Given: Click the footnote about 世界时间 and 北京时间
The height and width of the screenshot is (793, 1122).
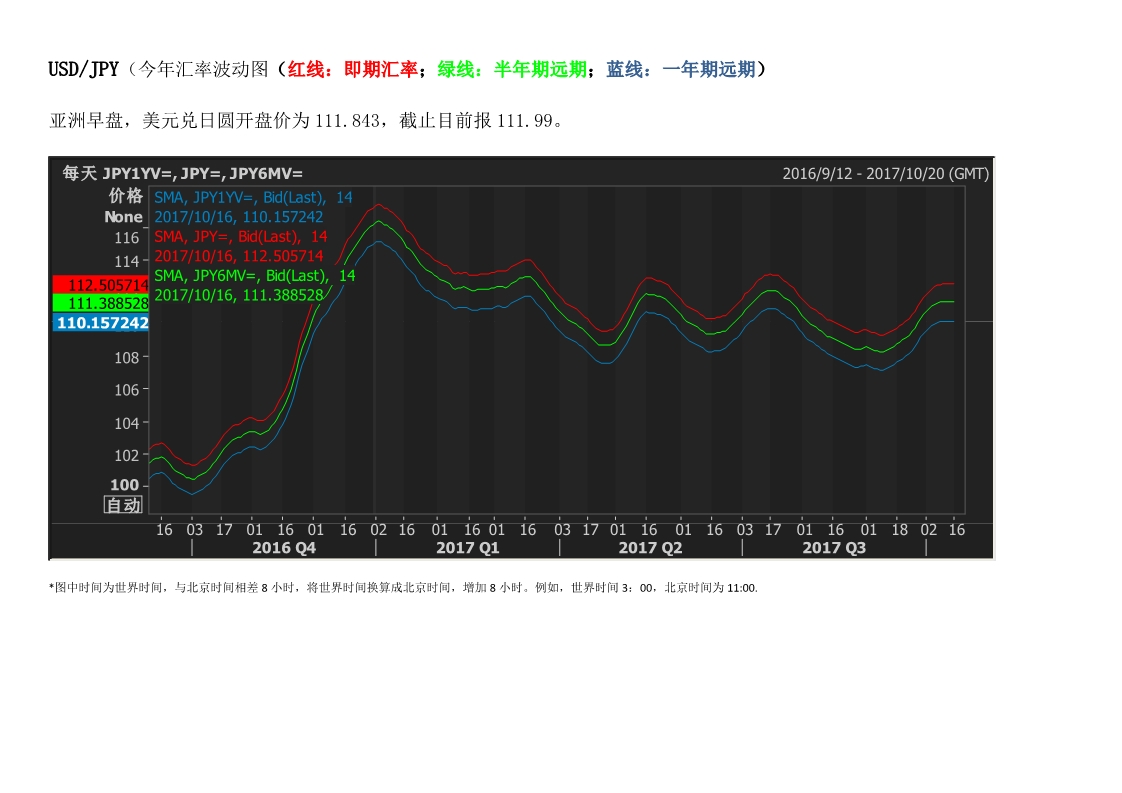Looking at the screenshot, I should point(403,588).
